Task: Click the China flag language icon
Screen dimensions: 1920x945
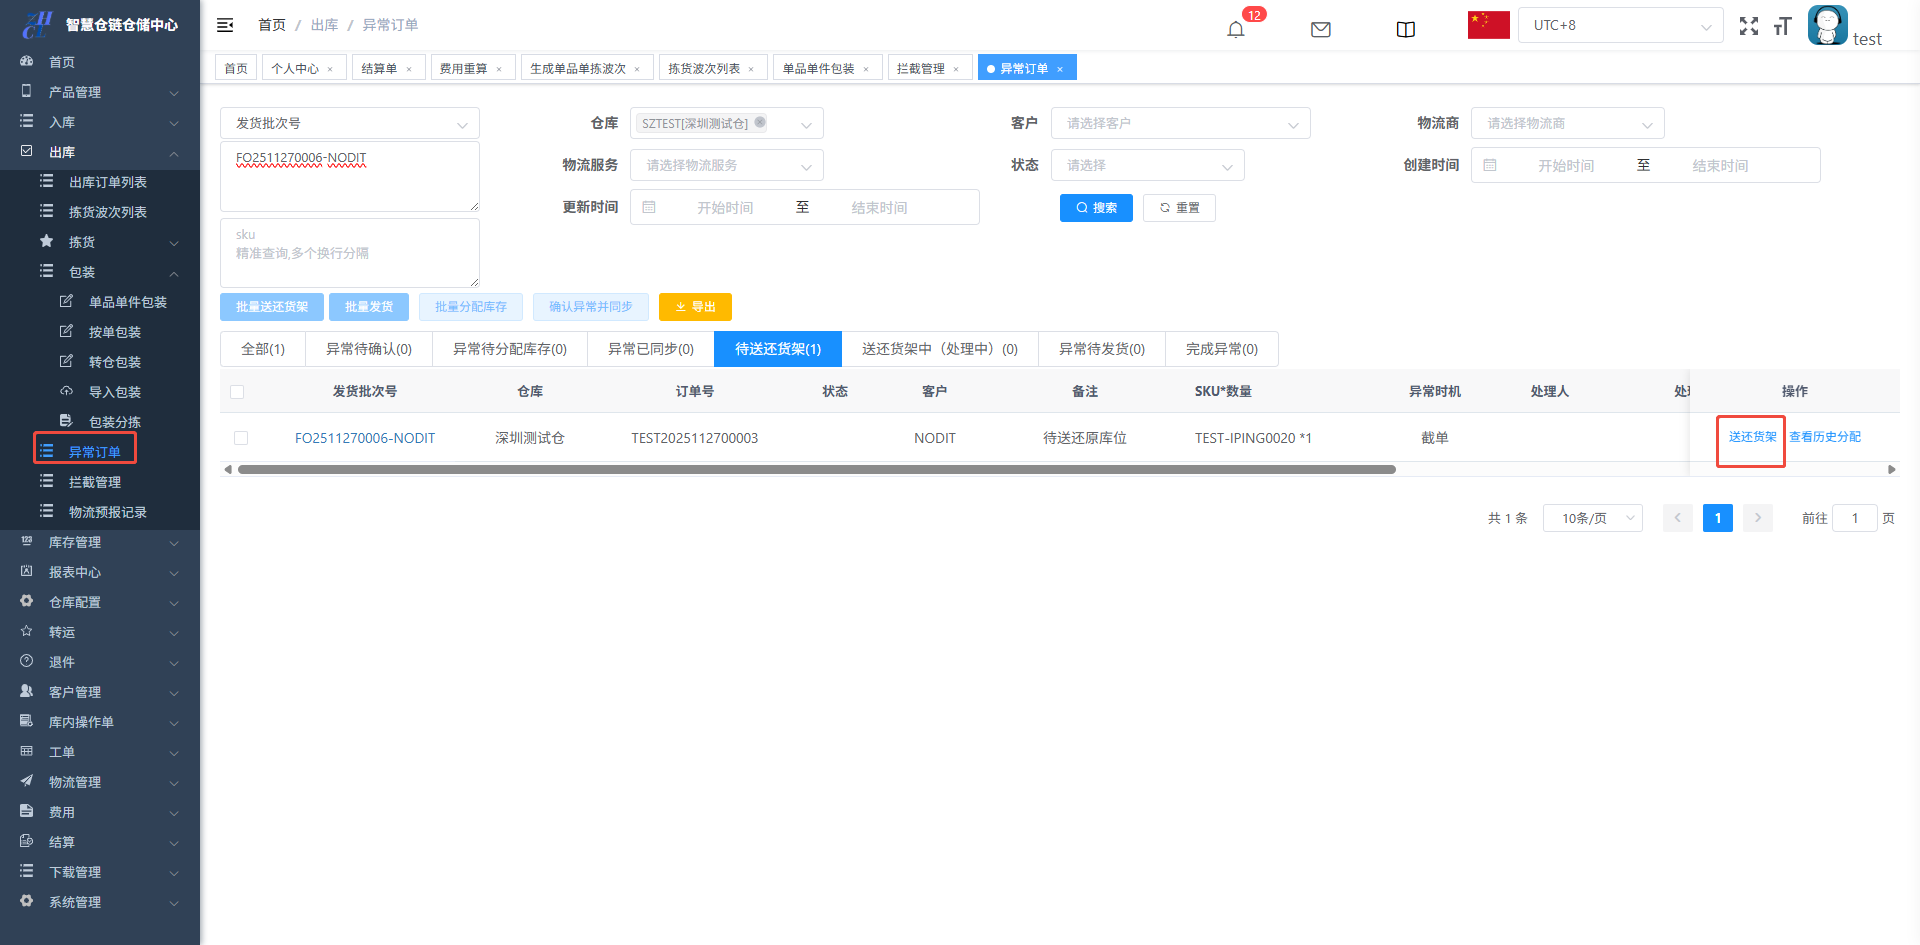Action: pyautogui.click(x=1488, y=25)
